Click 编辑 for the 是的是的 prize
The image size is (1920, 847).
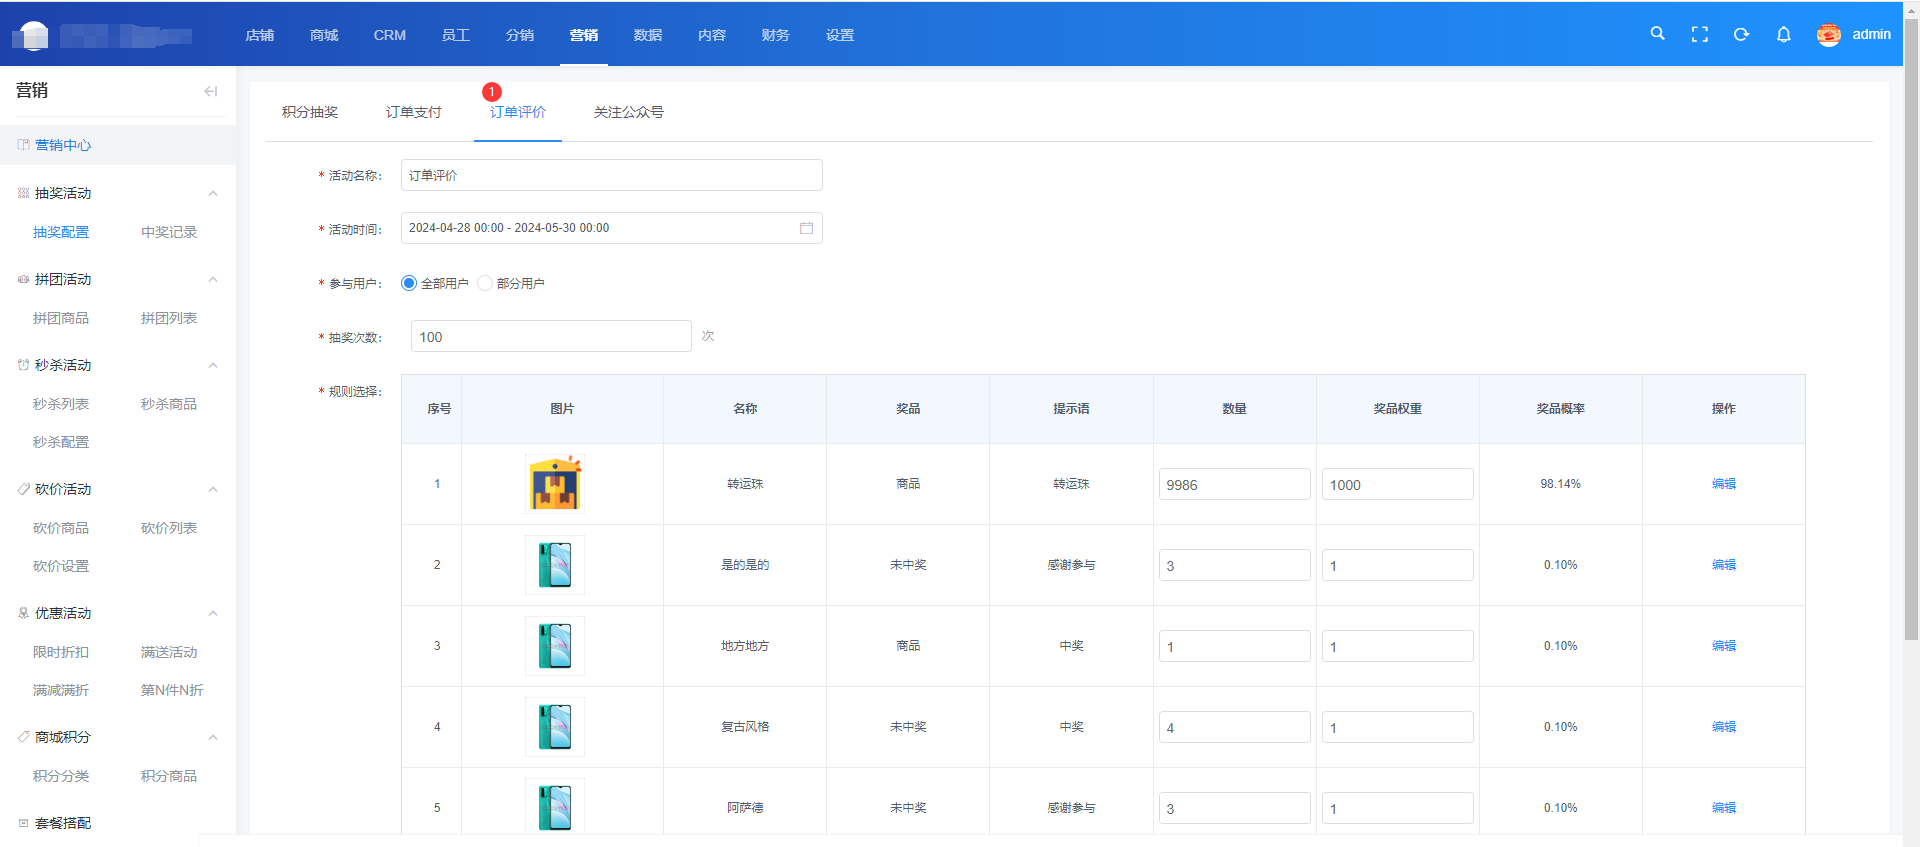pos(1724,565)
